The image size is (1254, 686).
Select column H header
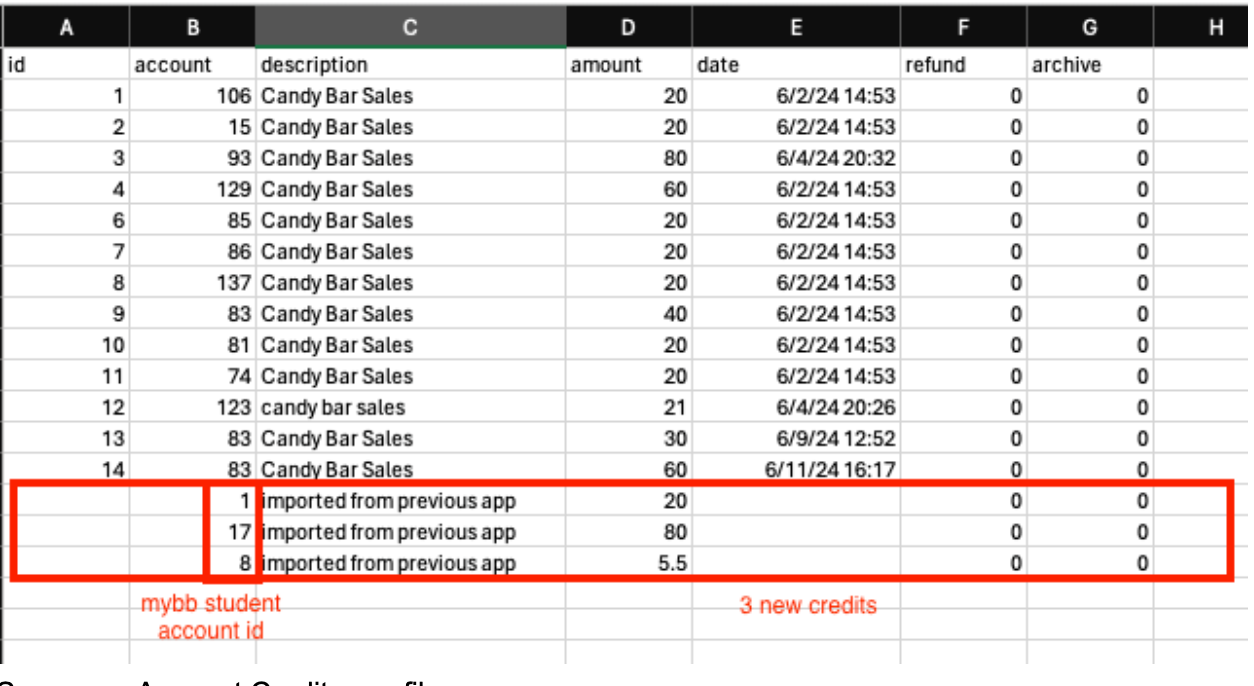coord(1202,27)
